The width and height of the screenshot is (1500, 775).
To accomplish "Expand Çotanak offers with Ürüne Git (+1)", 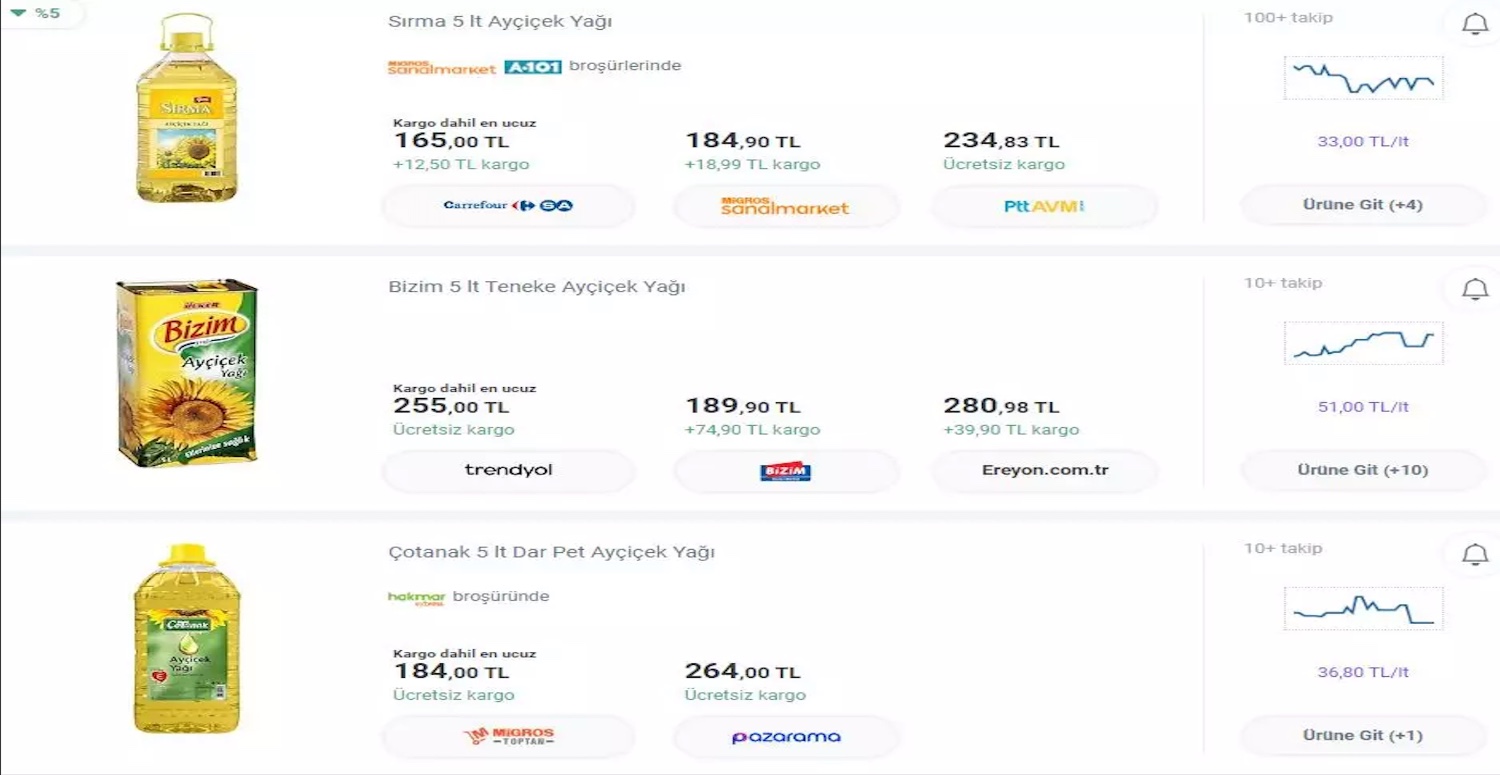I will click(x=1362, y=735).
